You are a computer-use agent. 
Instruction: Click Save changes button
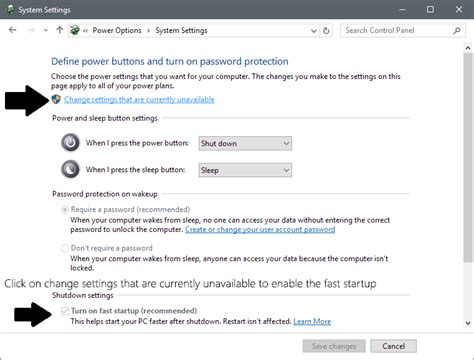click(x=334, y=346)
